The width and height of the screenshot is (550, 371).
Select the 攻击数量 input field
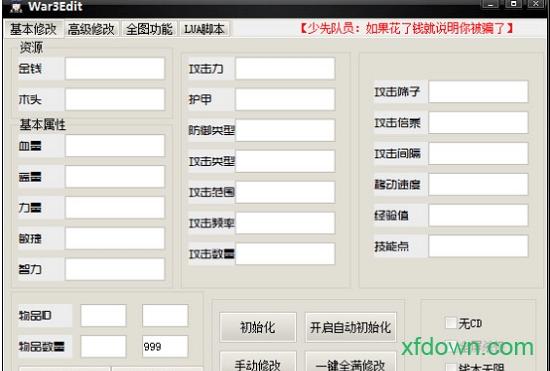[285, 254]
